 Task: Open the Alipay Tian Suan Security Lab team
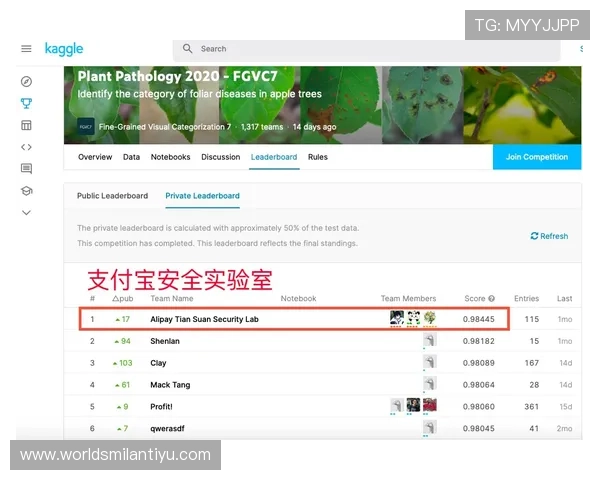204,319
